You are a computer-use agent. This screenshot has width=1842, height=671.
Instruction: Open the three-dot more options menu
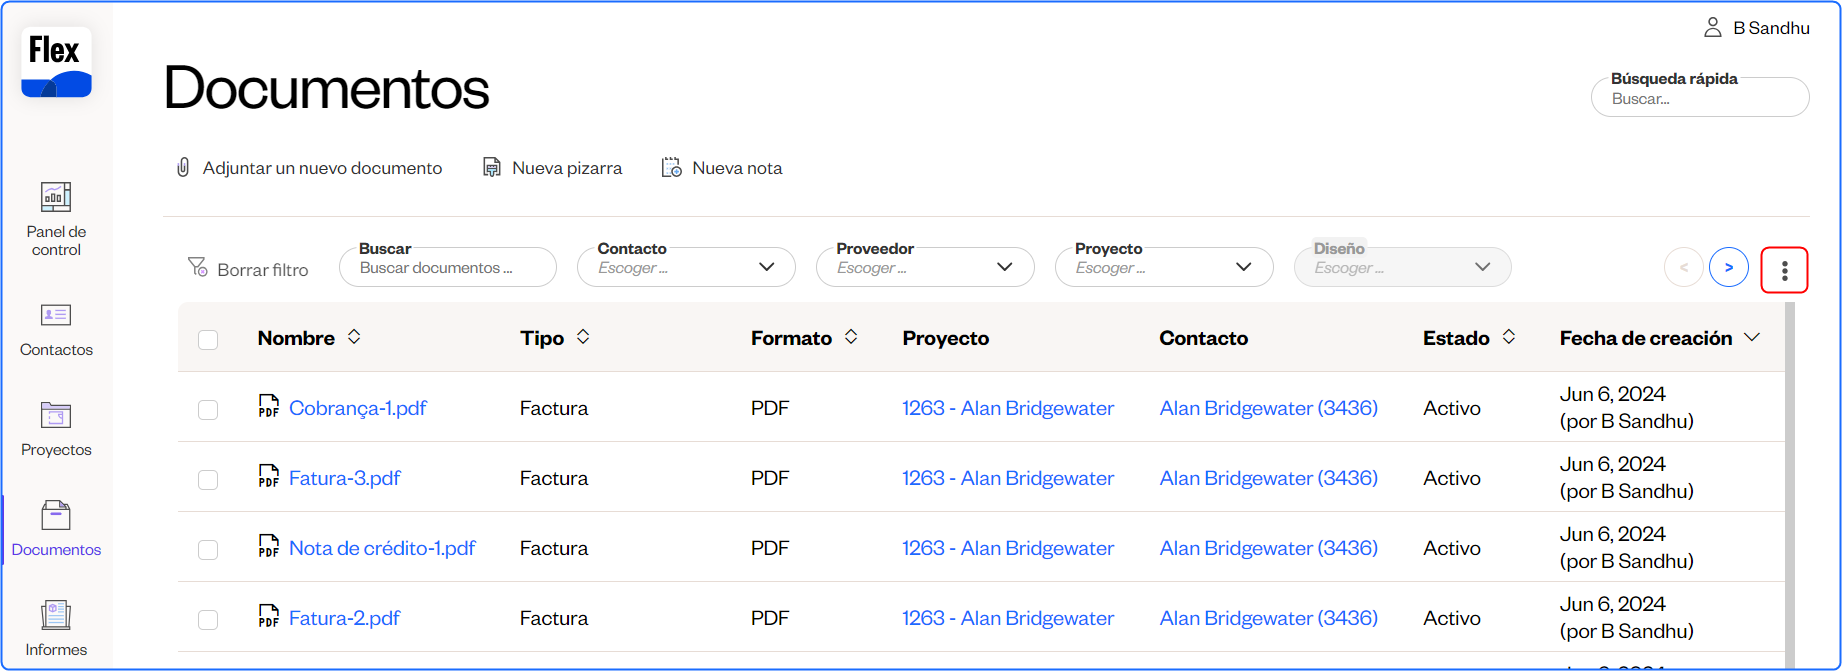[x=1784, y=269]
